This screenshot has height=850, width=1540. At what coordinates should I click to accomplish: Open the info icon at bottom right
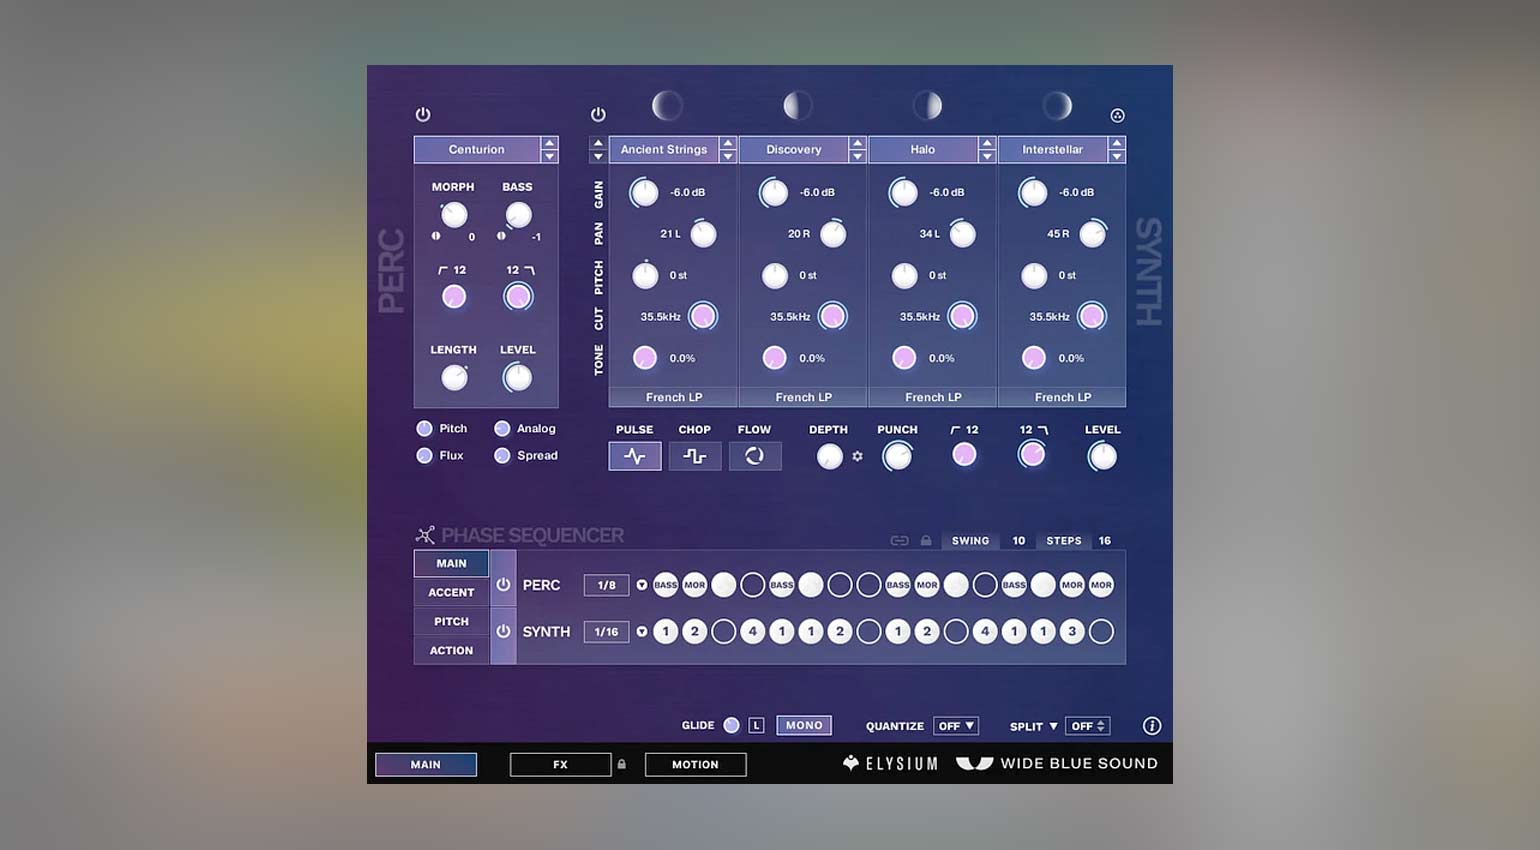point(1152,726)
